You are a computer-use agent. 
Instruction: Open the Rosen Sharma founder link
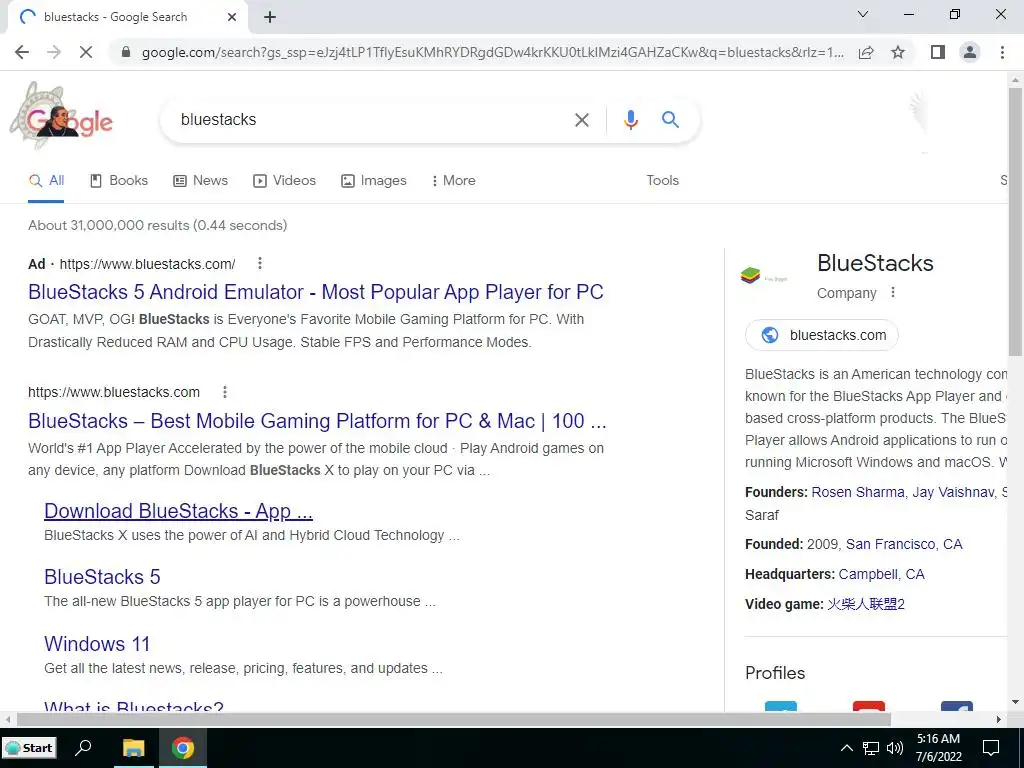(857, 492)
